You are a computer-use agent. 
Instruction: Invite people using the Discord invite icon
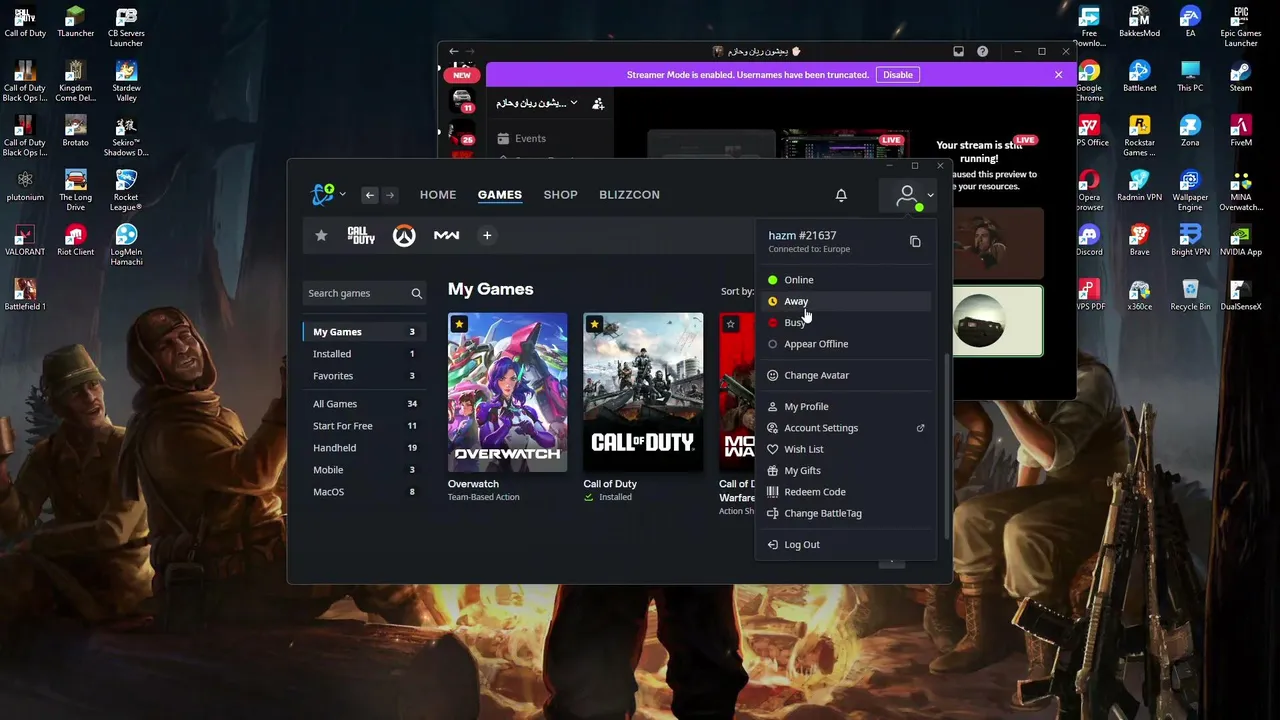pos(598,103)
